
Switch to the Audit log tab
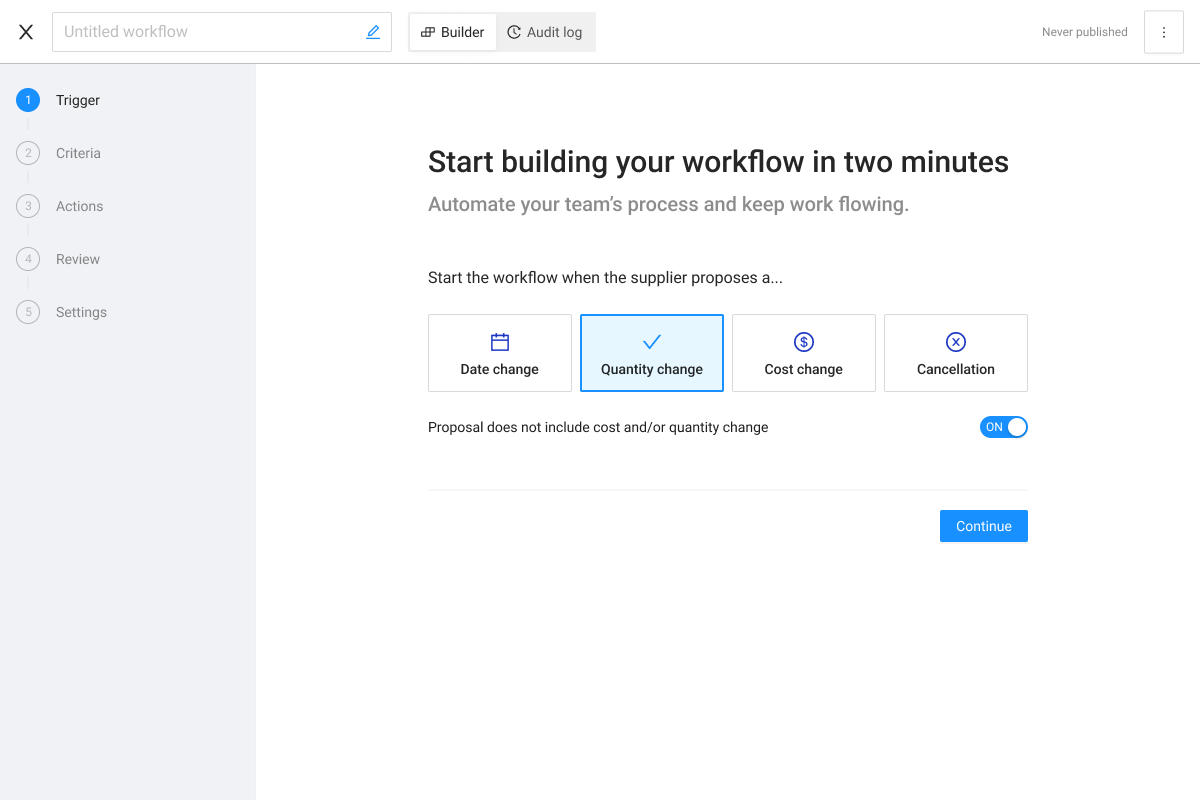pyautogui.click(x=545, y=32)
